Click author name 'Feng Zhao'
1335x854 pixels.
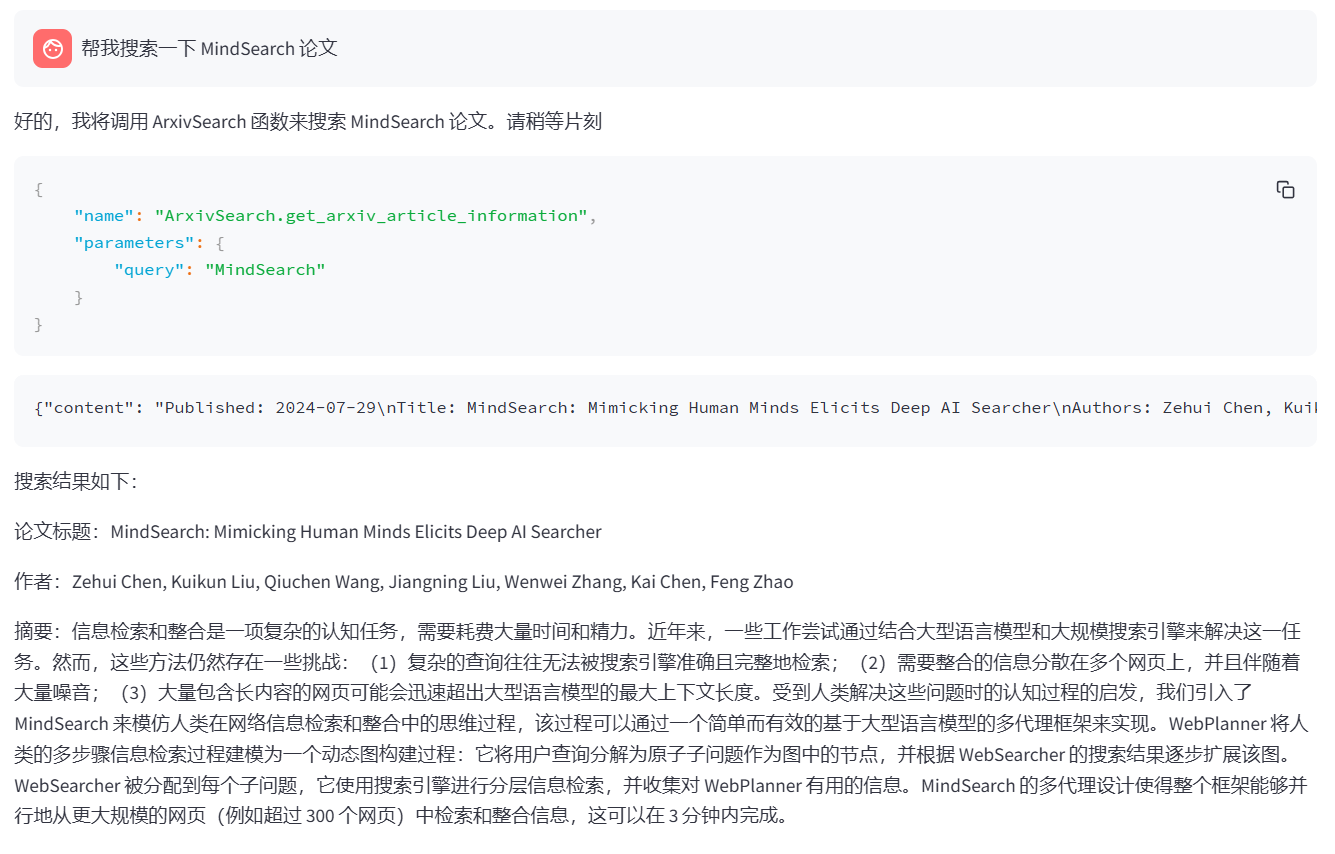pos(754,582)
